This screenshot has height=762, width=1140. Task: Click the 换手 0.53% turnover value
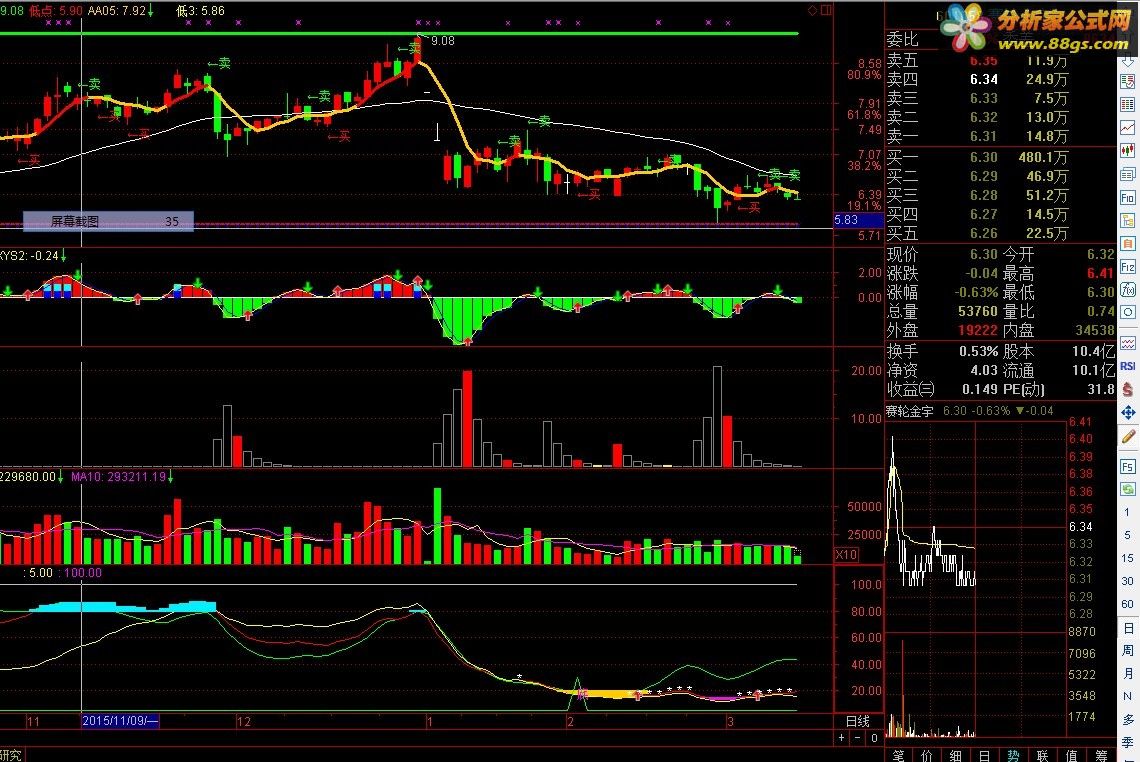pos(979,351)
